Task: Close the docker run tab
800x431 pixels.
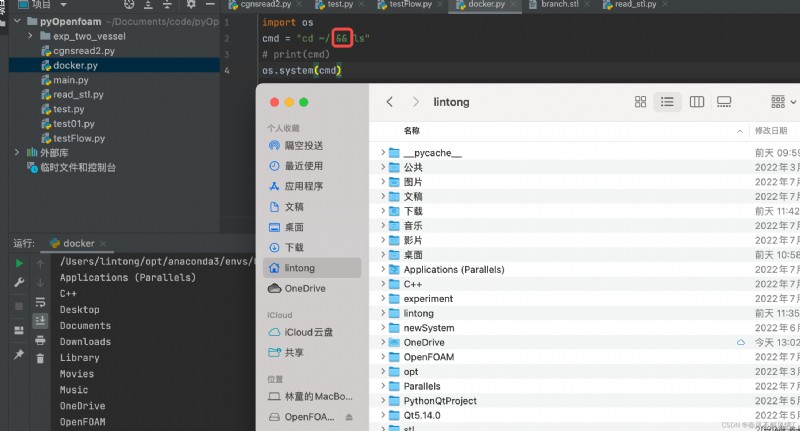Action: click(x=103, y=244)
